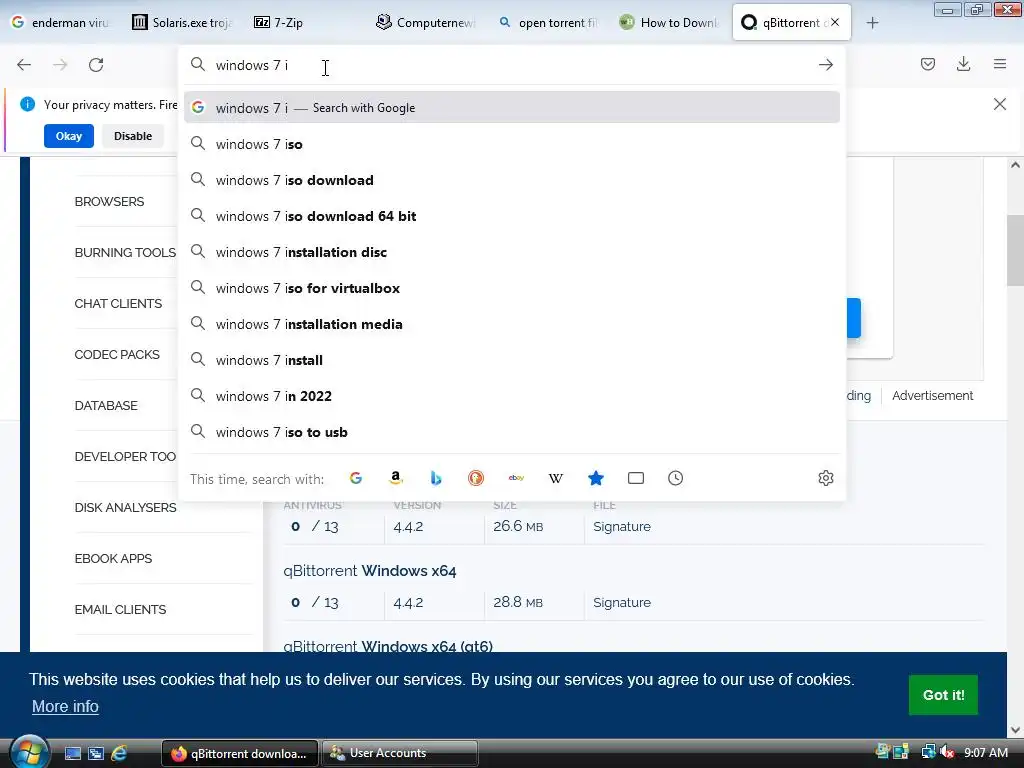Open the BROWSERS category
The height and width of the screenshot is (768, 1024).
click(x=109, y=202)
